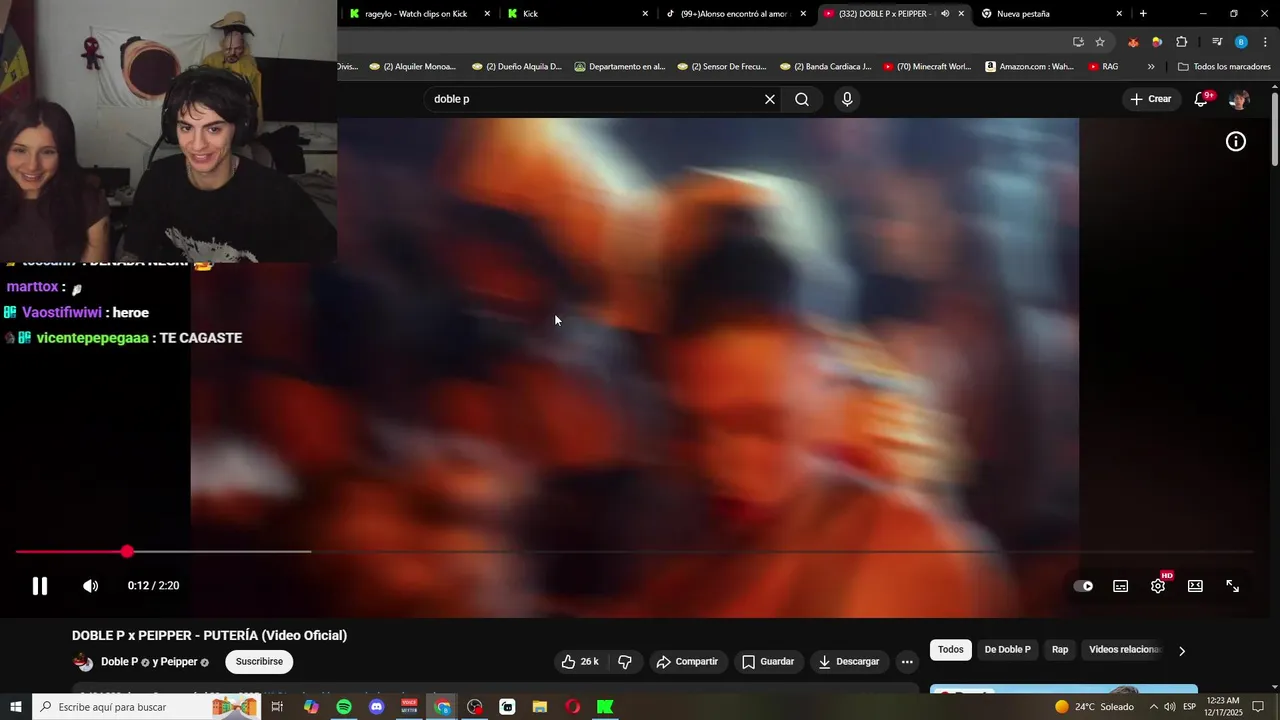Open the MetaMask fox extension
This screenshot has width=1280, height=720.
click(1133, 42)
